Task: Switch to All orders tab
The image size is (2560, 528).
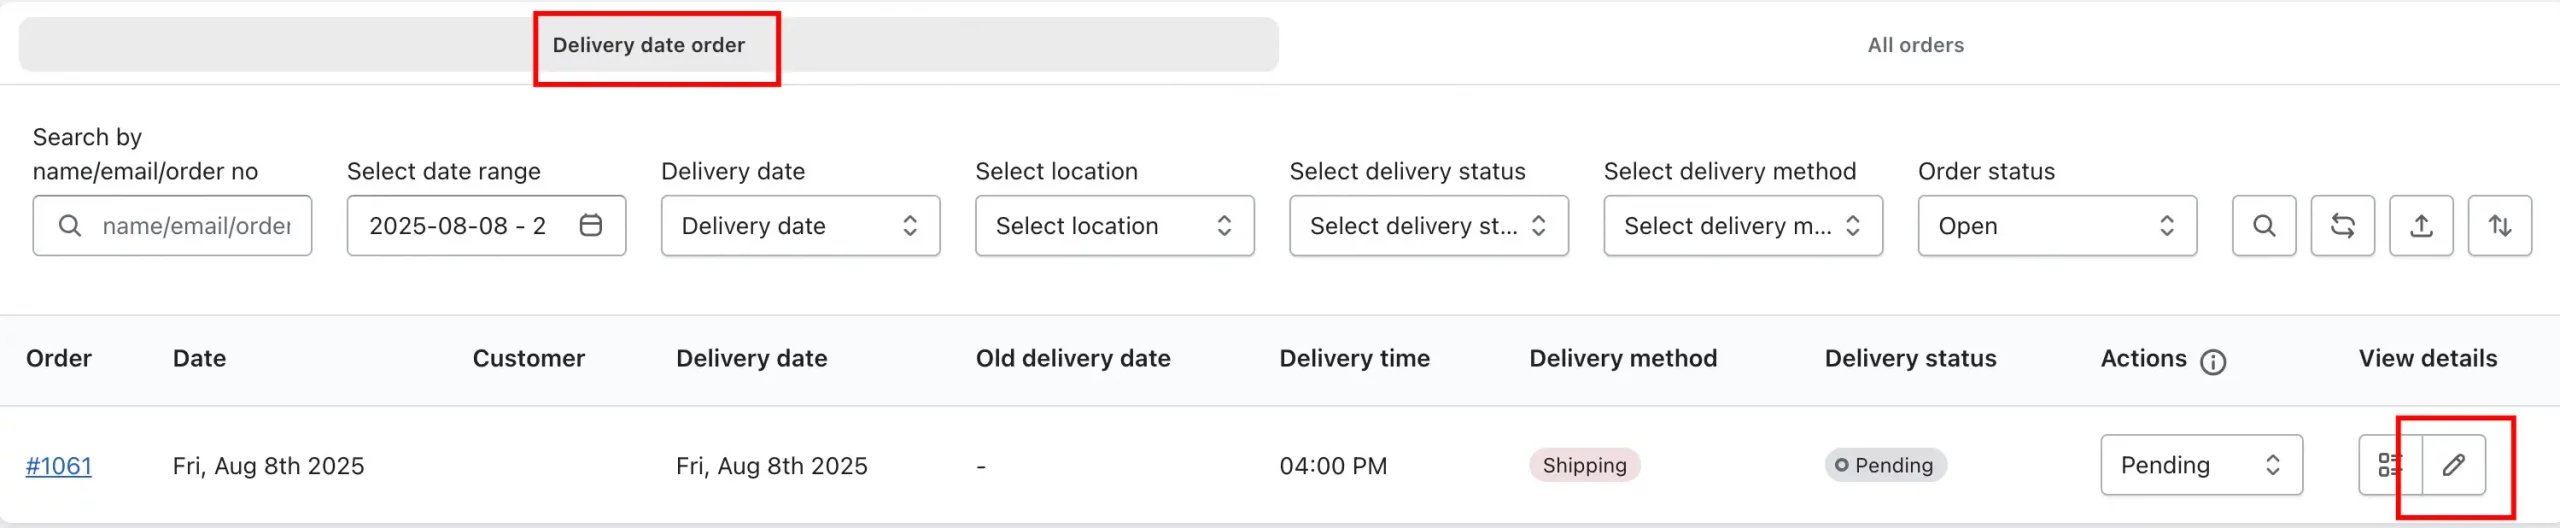Action: coord(1915,45)
